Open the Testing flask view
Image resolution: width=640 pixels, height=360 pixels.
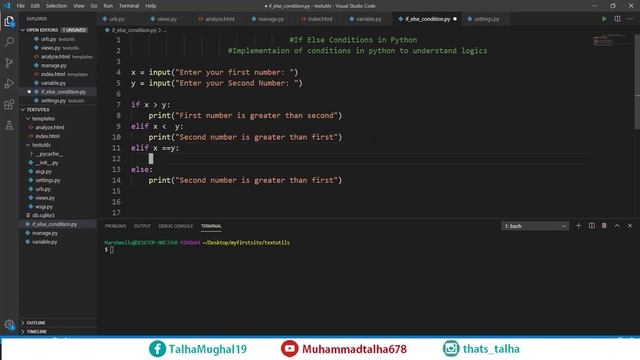tap(9, 125)
